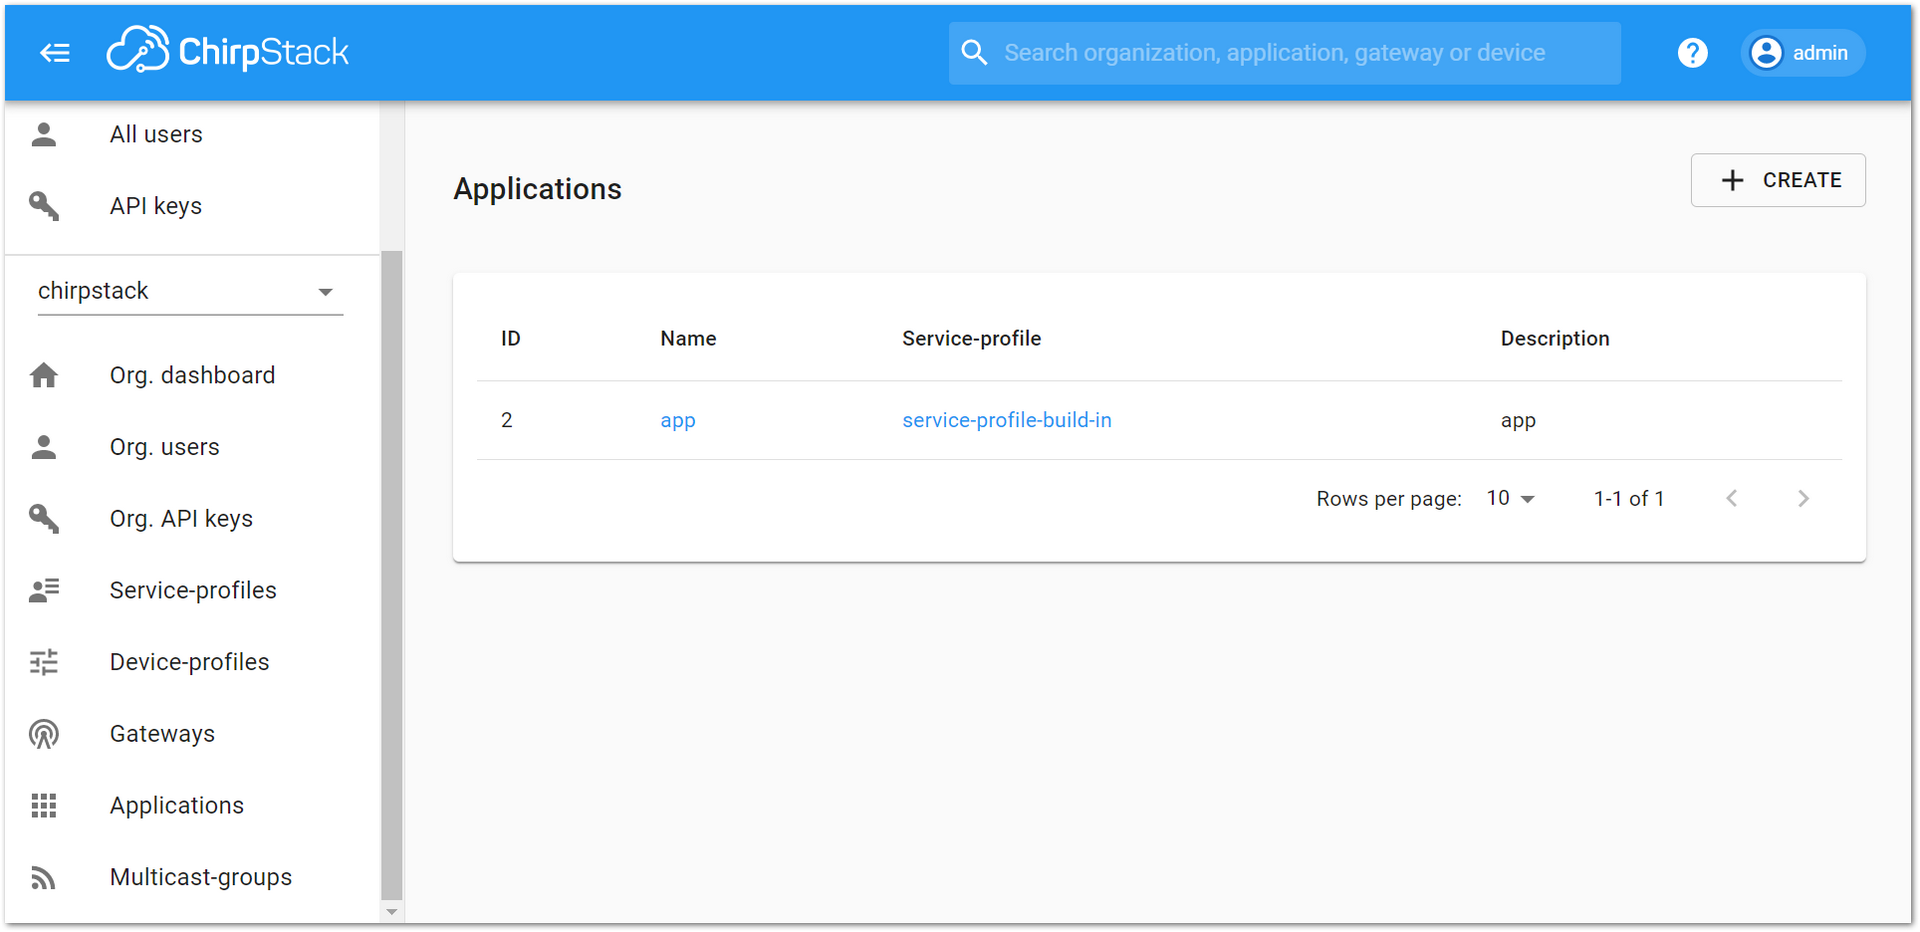
Task: Click the Description column header
Action: point(1555,339)
